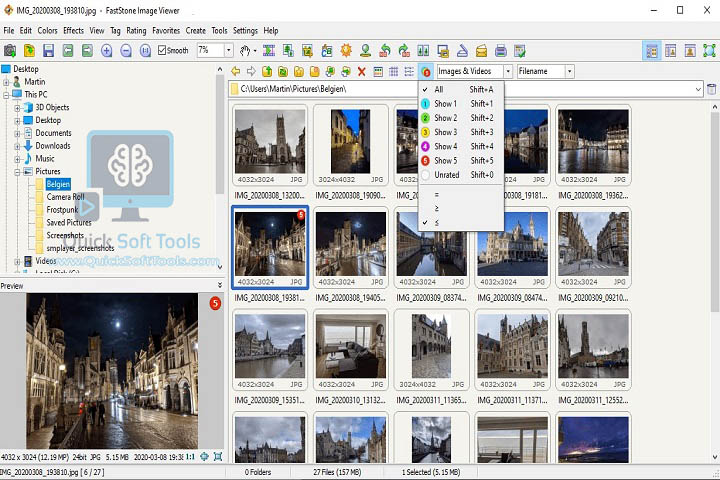This screenshot has height=480, width=720.
Task: Check the All rating filter option
Action: coord(461,89)
